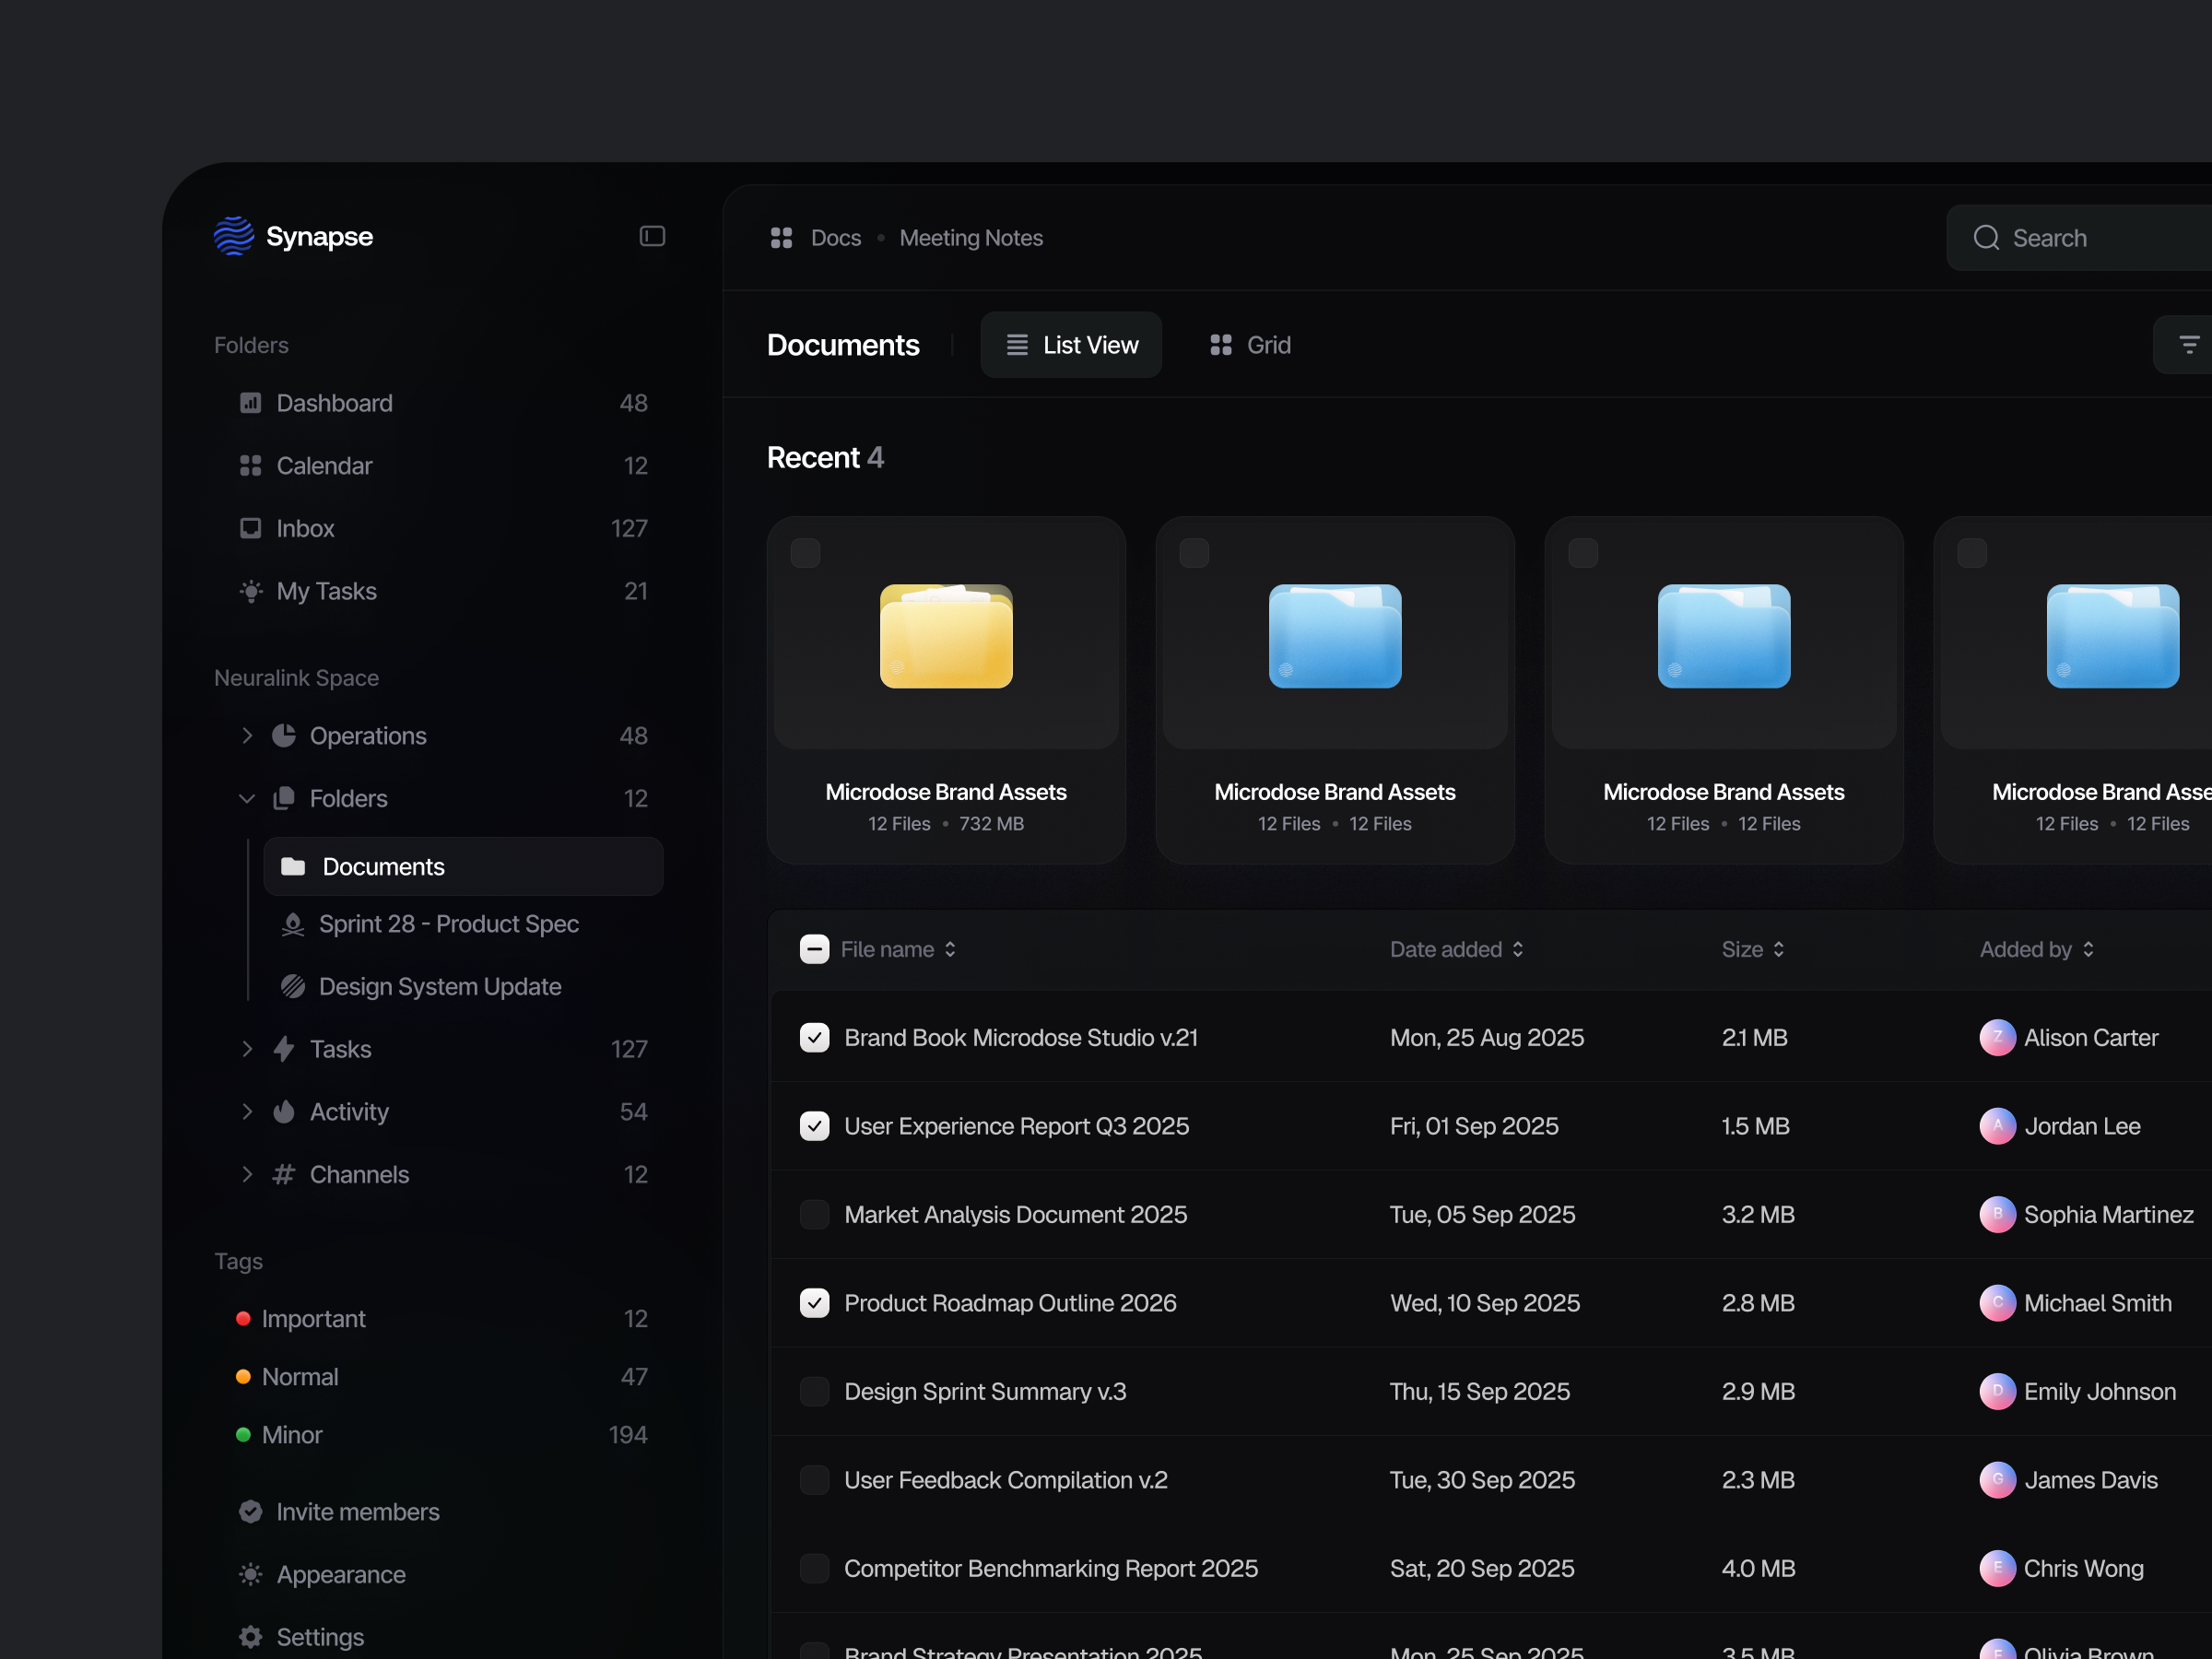Open the Docs breadcrumb
2212x1659 pixels.
(x=836, y=237)
